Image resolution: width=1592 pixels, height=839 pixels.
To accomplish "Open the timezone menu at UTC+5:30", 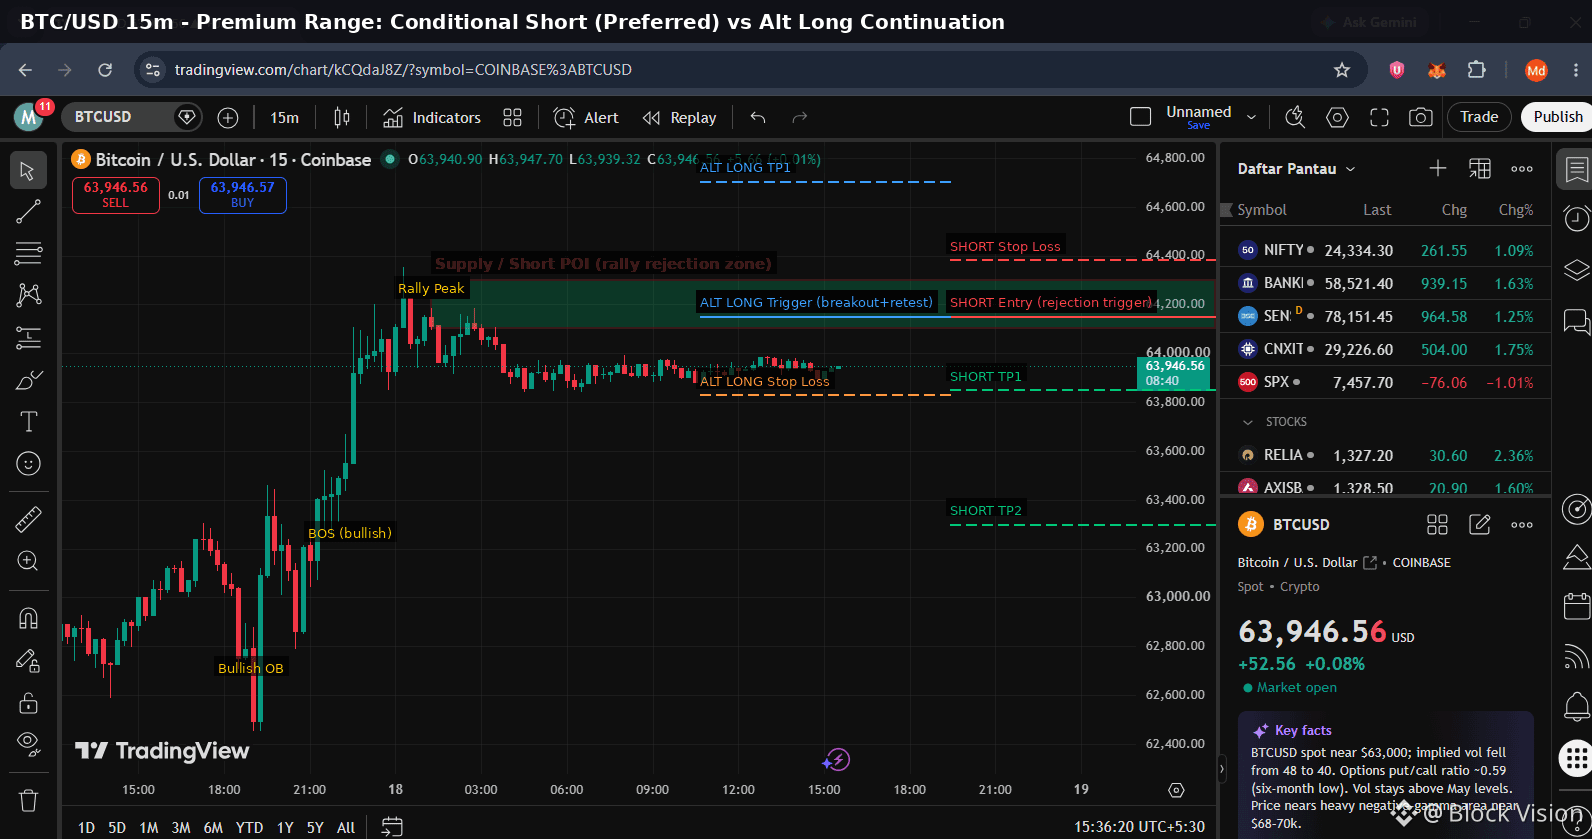I will pos(1139,827).
